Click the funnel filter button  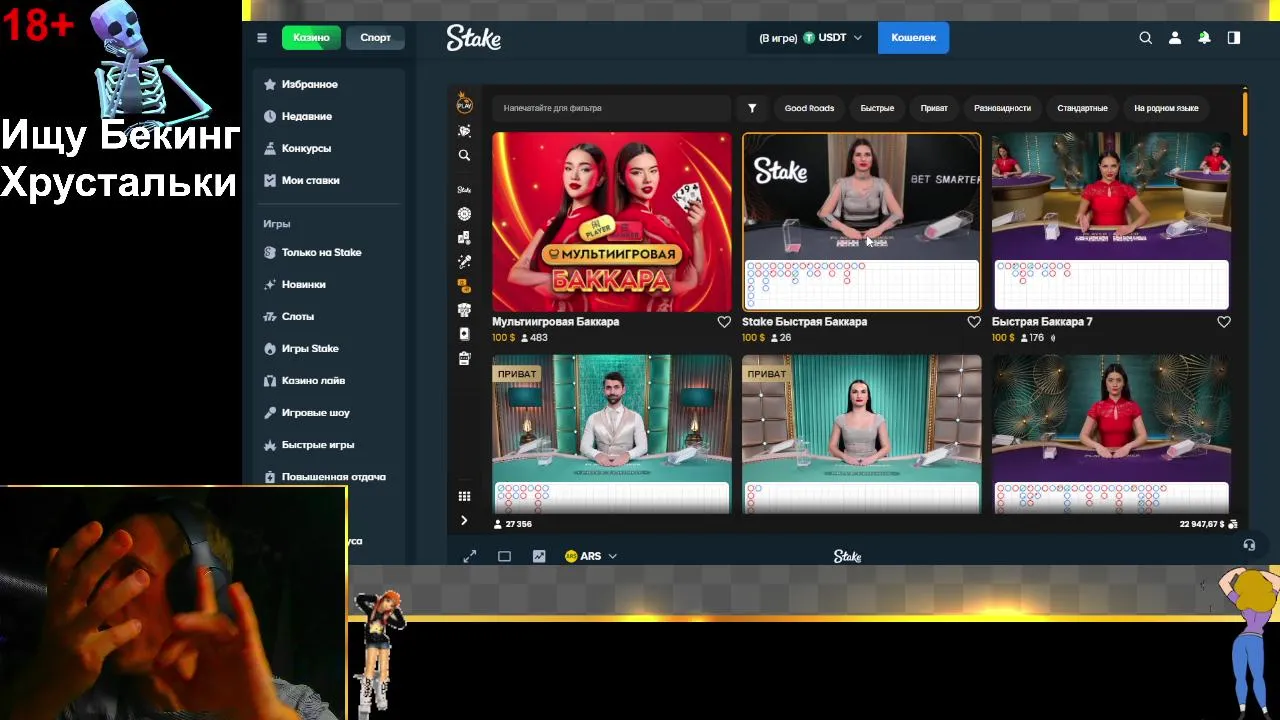point(752,108)
